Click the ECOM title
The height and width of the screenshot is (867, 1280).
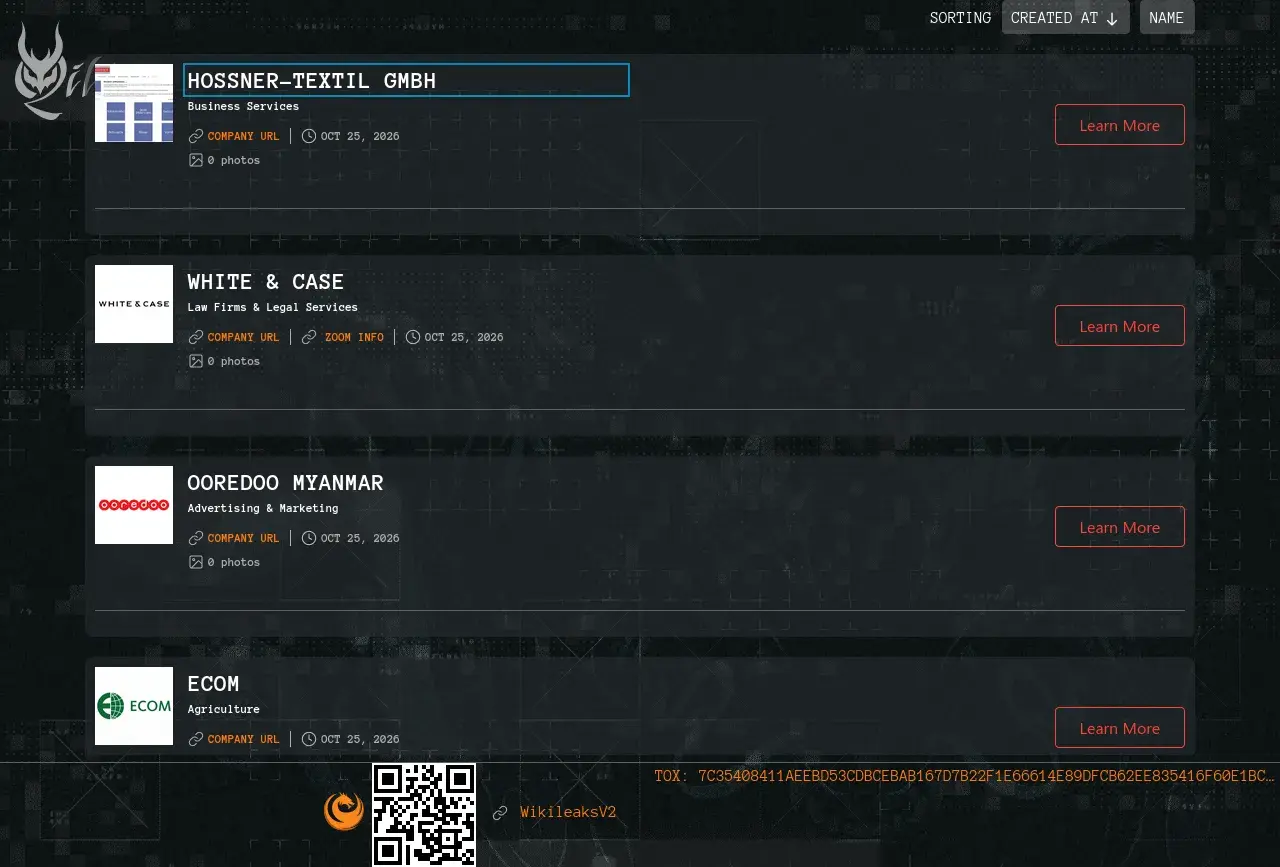point(214,684)
